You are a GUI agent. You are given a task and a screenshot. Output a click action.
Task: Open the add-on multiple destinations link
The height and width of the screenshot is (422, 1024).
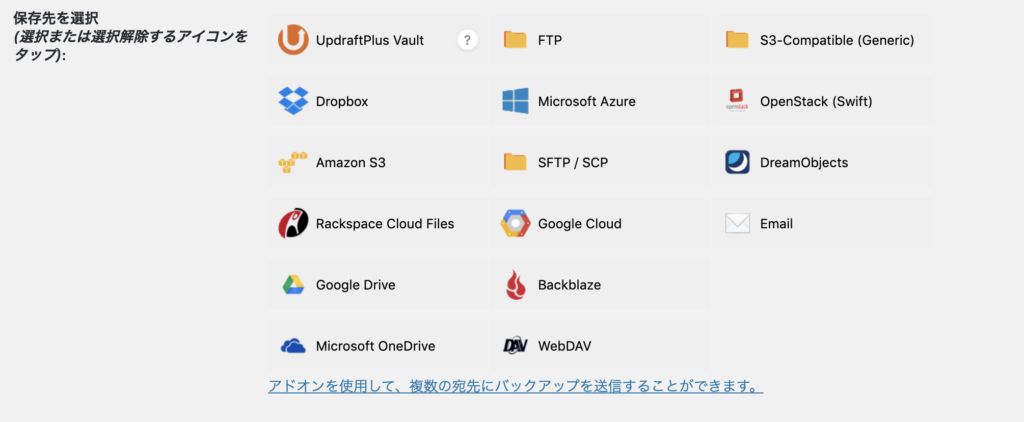[x=516, y=386]
